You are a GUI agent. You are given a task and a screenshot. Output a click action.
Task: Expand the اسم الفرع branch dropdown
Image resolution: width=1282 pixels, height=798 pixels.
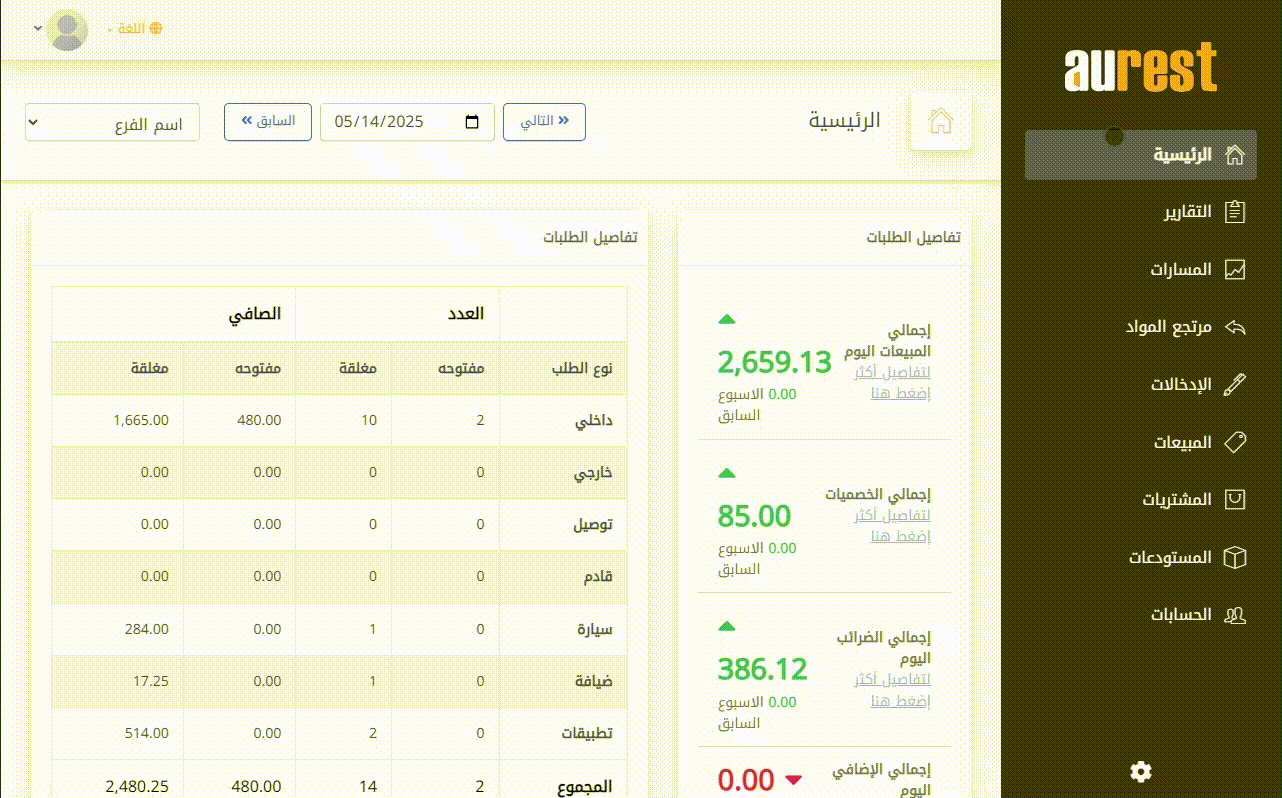112,123
